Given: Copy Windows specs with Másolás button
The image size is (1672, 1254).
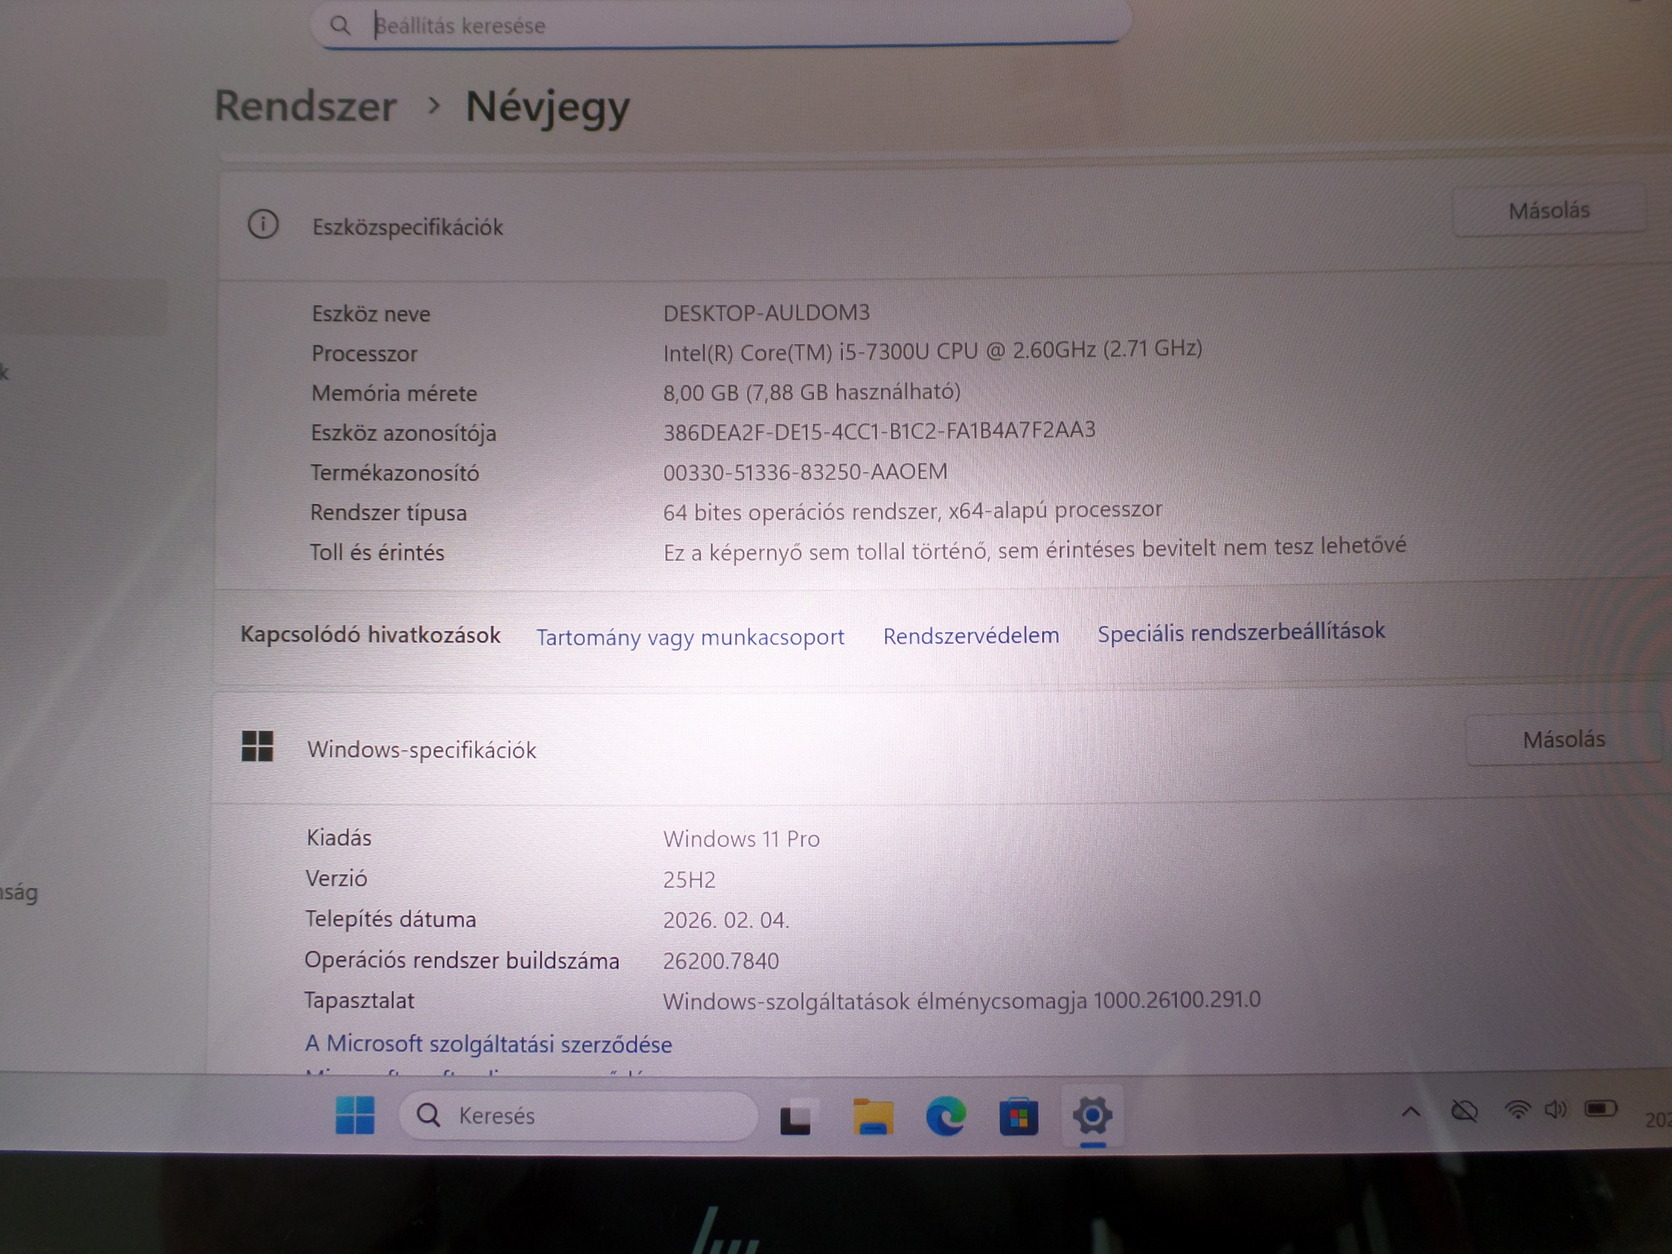Looking at the screenshot, I should point(1563,739).
